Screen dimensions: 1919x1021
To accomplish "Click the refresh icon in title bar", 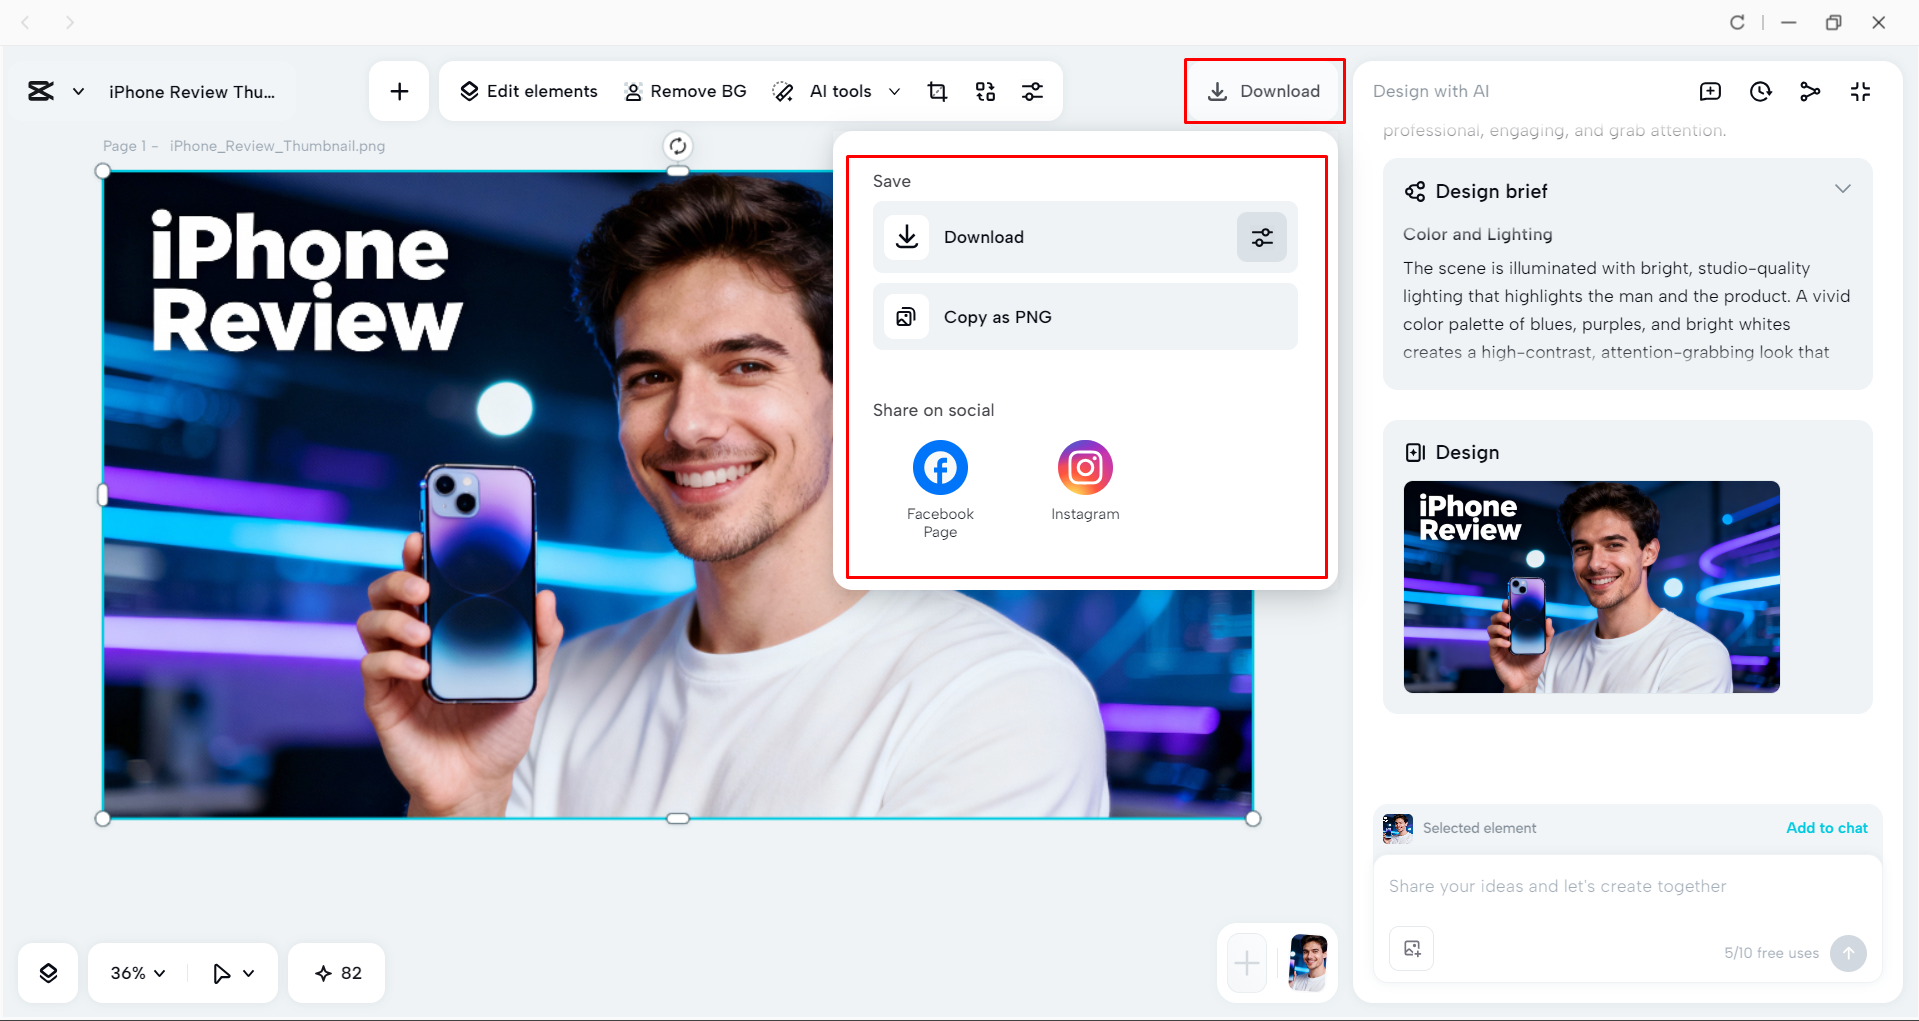I will (x=1737, y=22).
